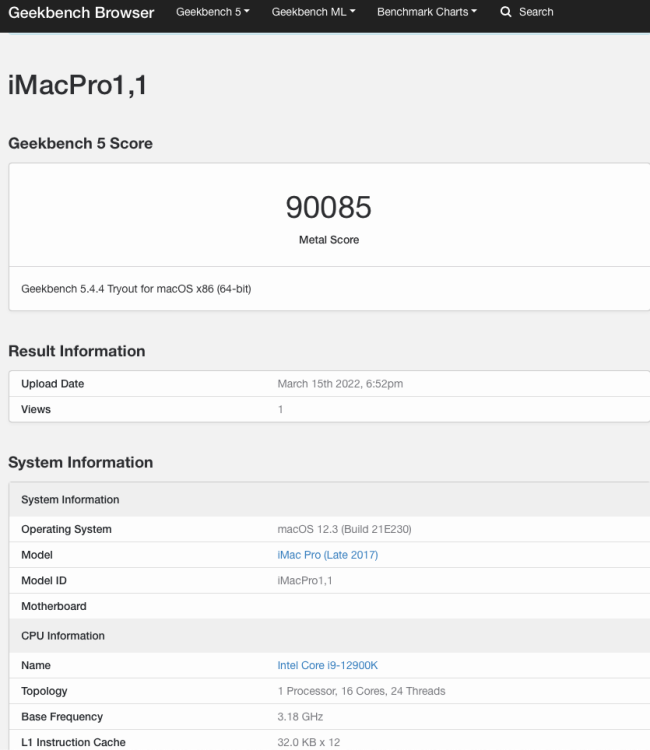650x750 pixels.
Task: Expand the Benchmark Charts dropdown
Action: [x=427, y=12]
